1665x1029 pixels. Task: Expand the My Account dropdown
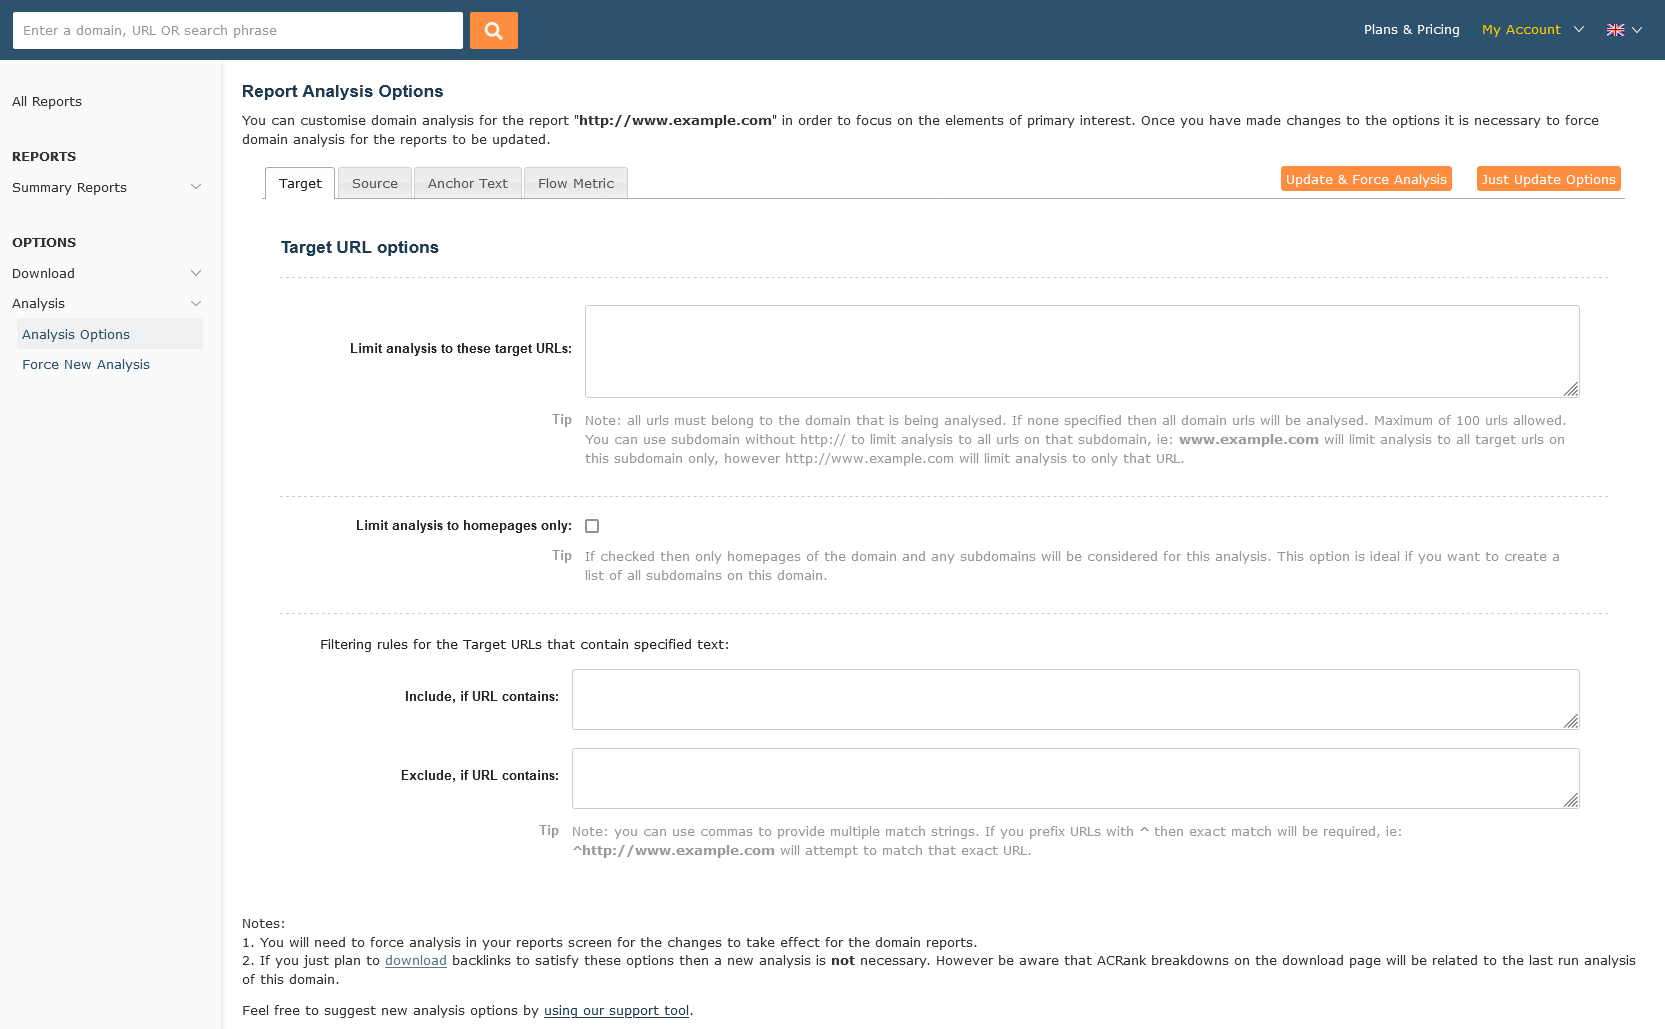pyautogui.click(x=1532, y=30)
